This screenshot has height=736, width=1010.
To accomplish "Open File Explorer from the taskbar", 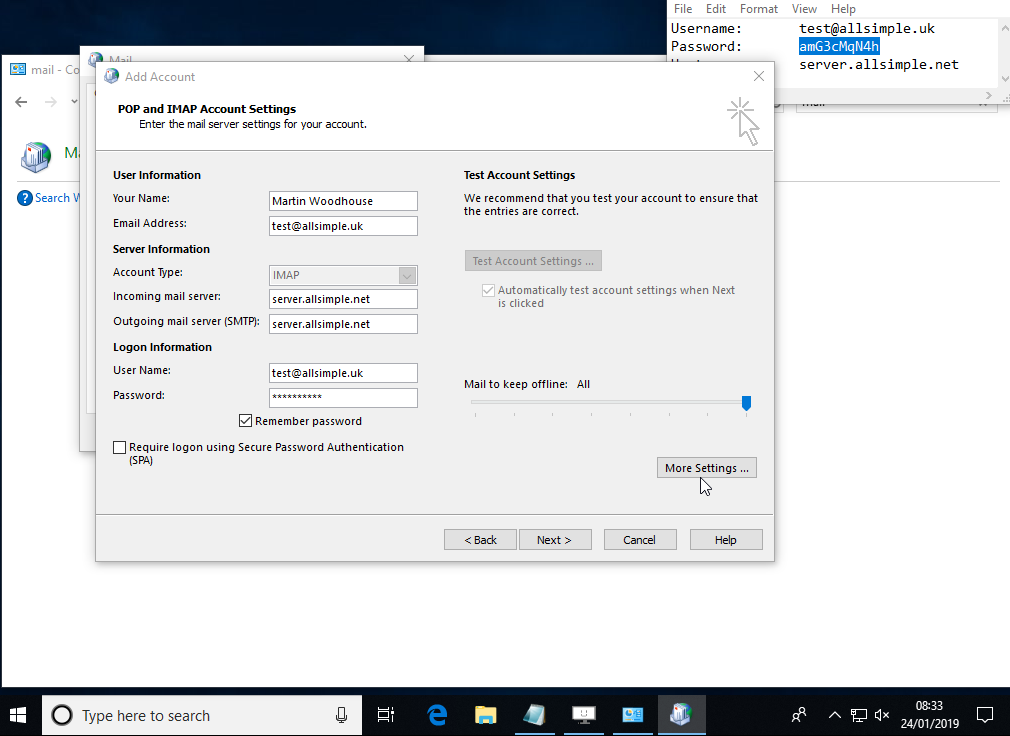I will pyautogui.click(x=486, y=715).
